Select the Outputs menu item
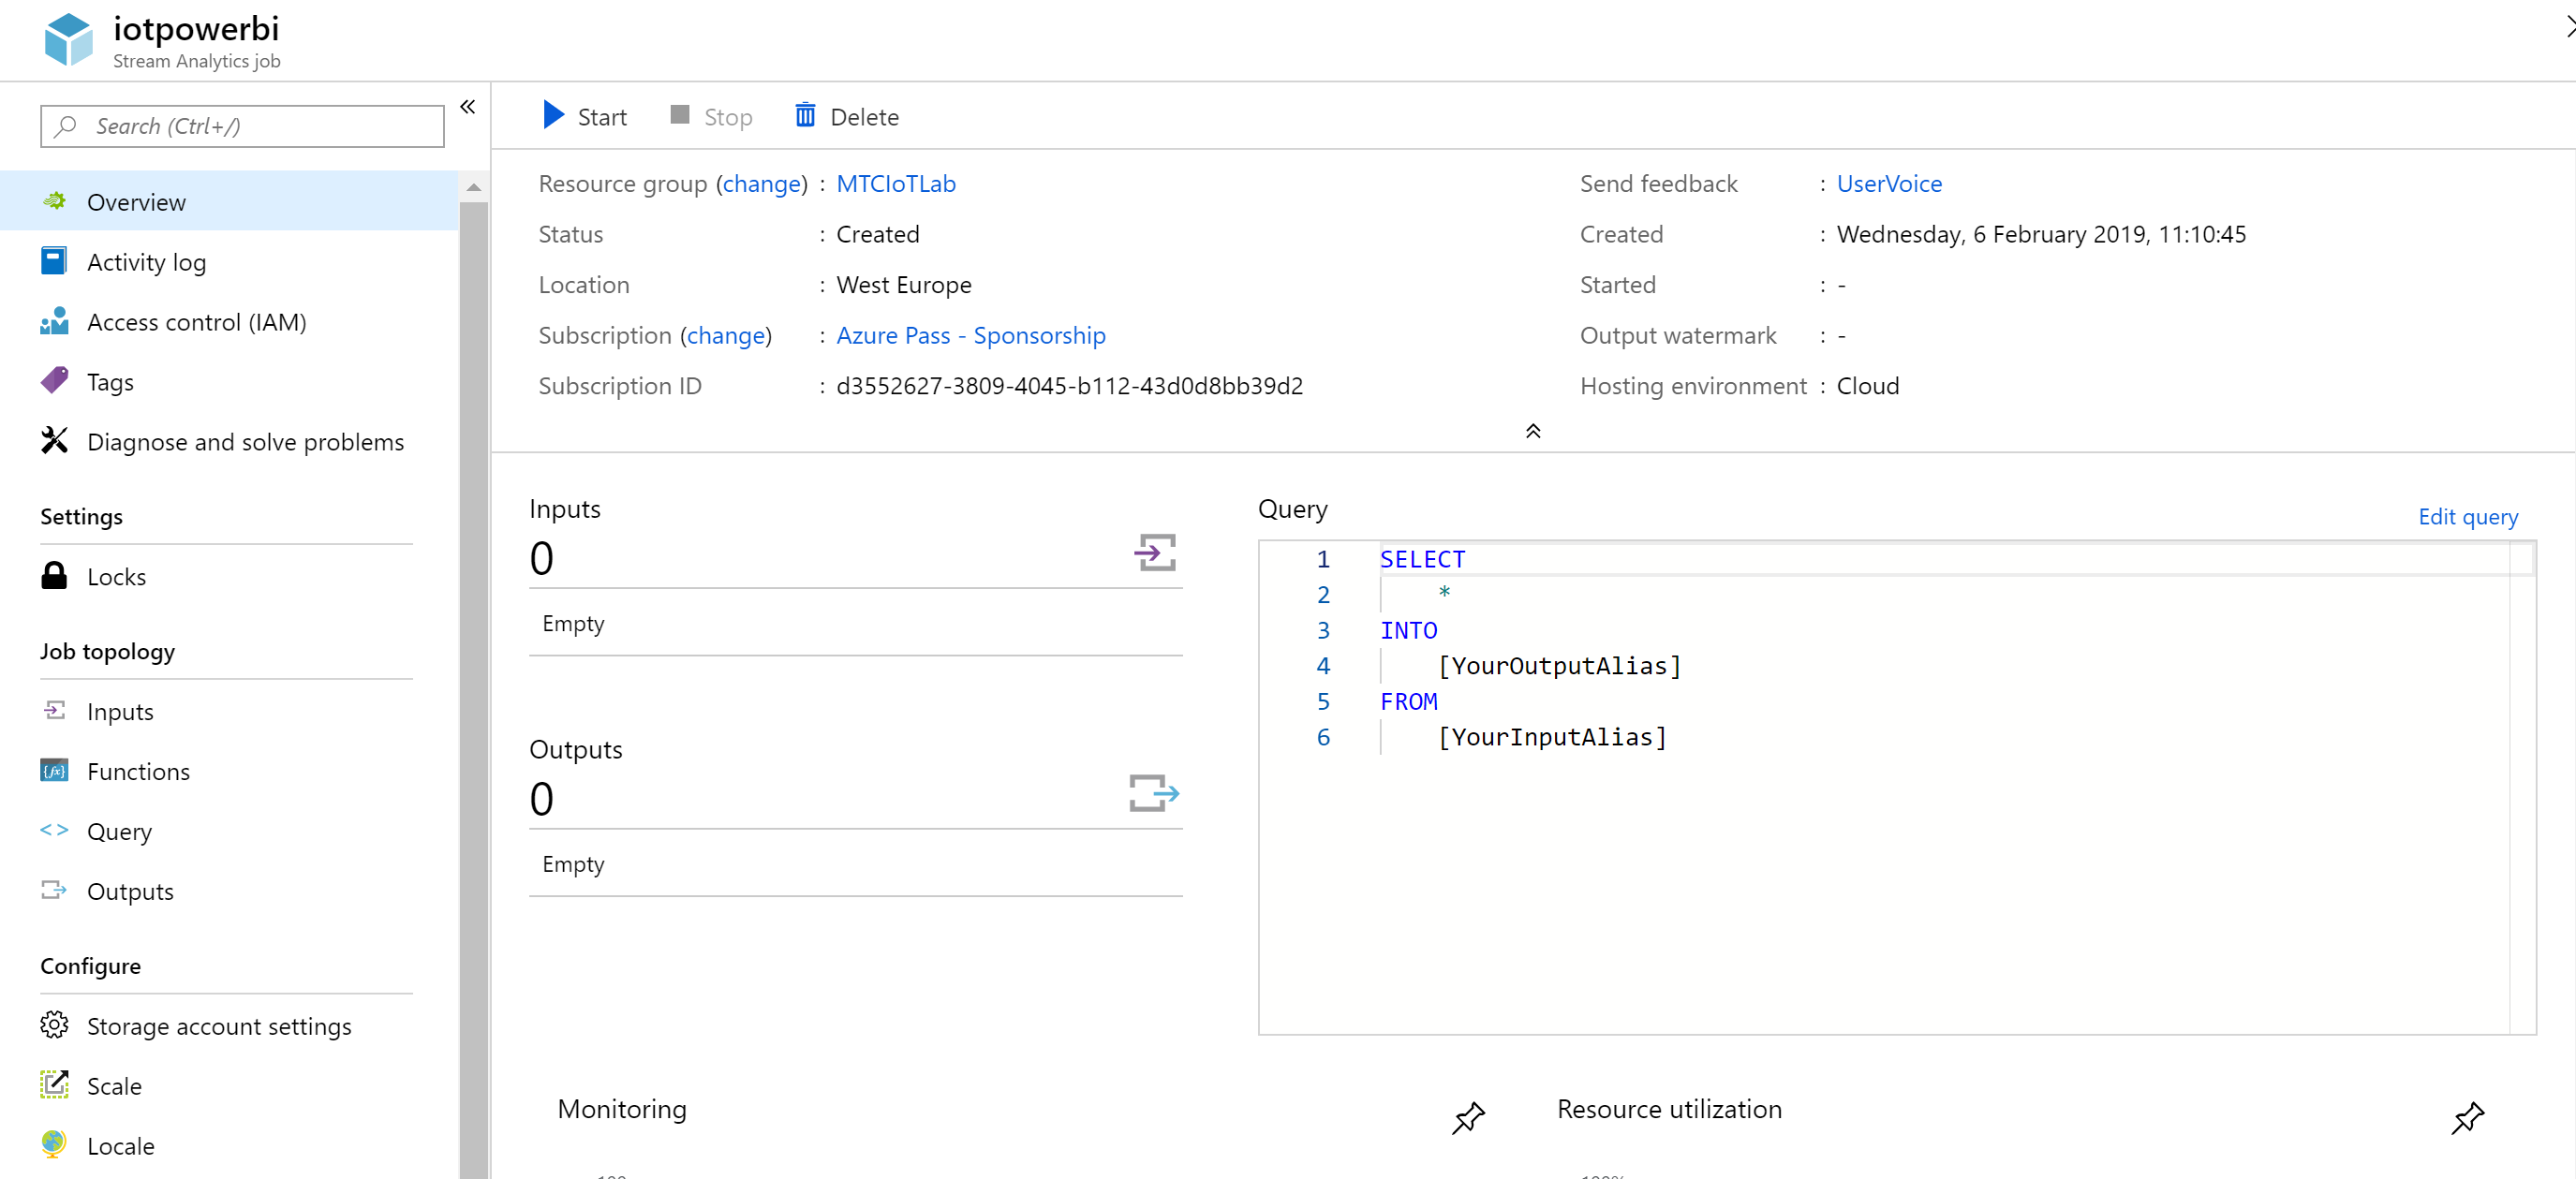This screenshot has width=2576, height=1179. point(131,892)
